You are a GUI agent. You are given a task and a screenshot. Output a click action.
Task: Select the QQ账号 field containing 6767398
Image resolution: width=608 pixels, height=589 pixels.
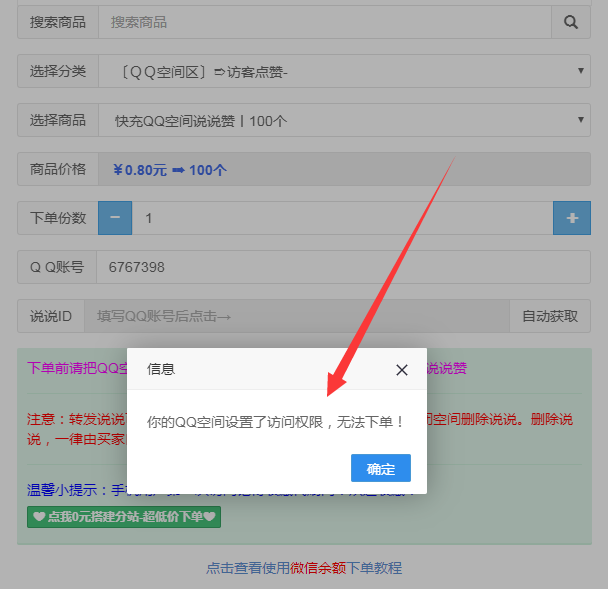(x=342, y=267)
